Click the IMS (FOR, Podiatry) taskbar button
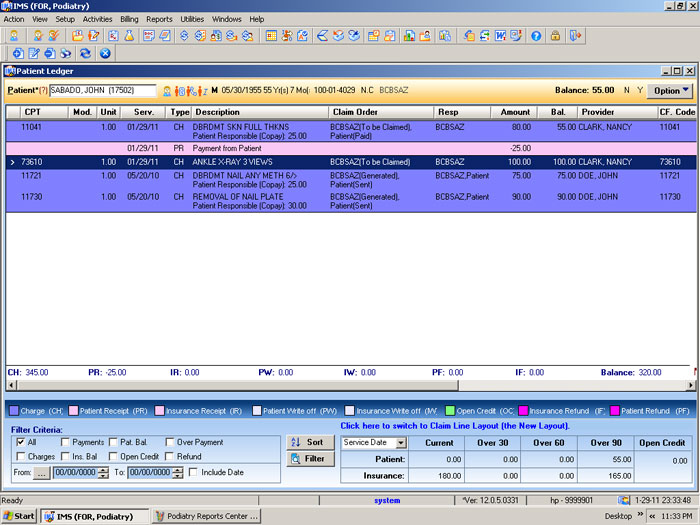The width and height of the screenshot is (700, 525). [95, 517]
